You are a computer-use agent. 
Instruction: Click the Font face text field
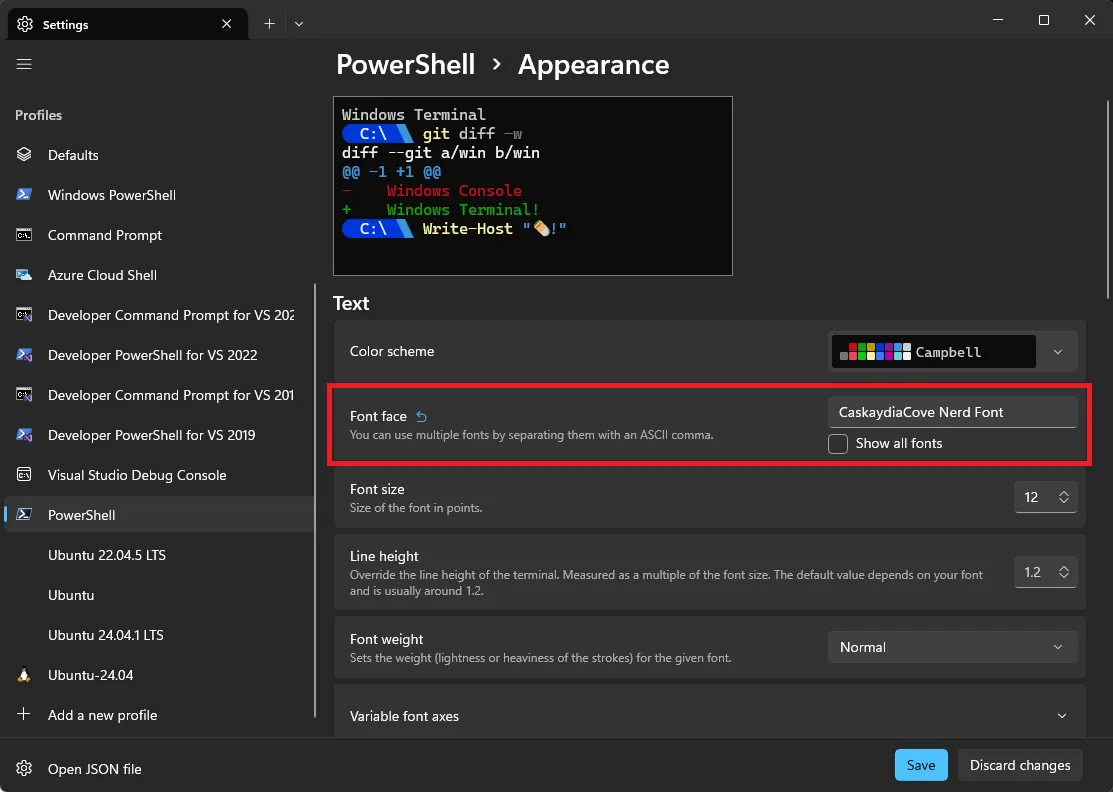coord(952,412)
